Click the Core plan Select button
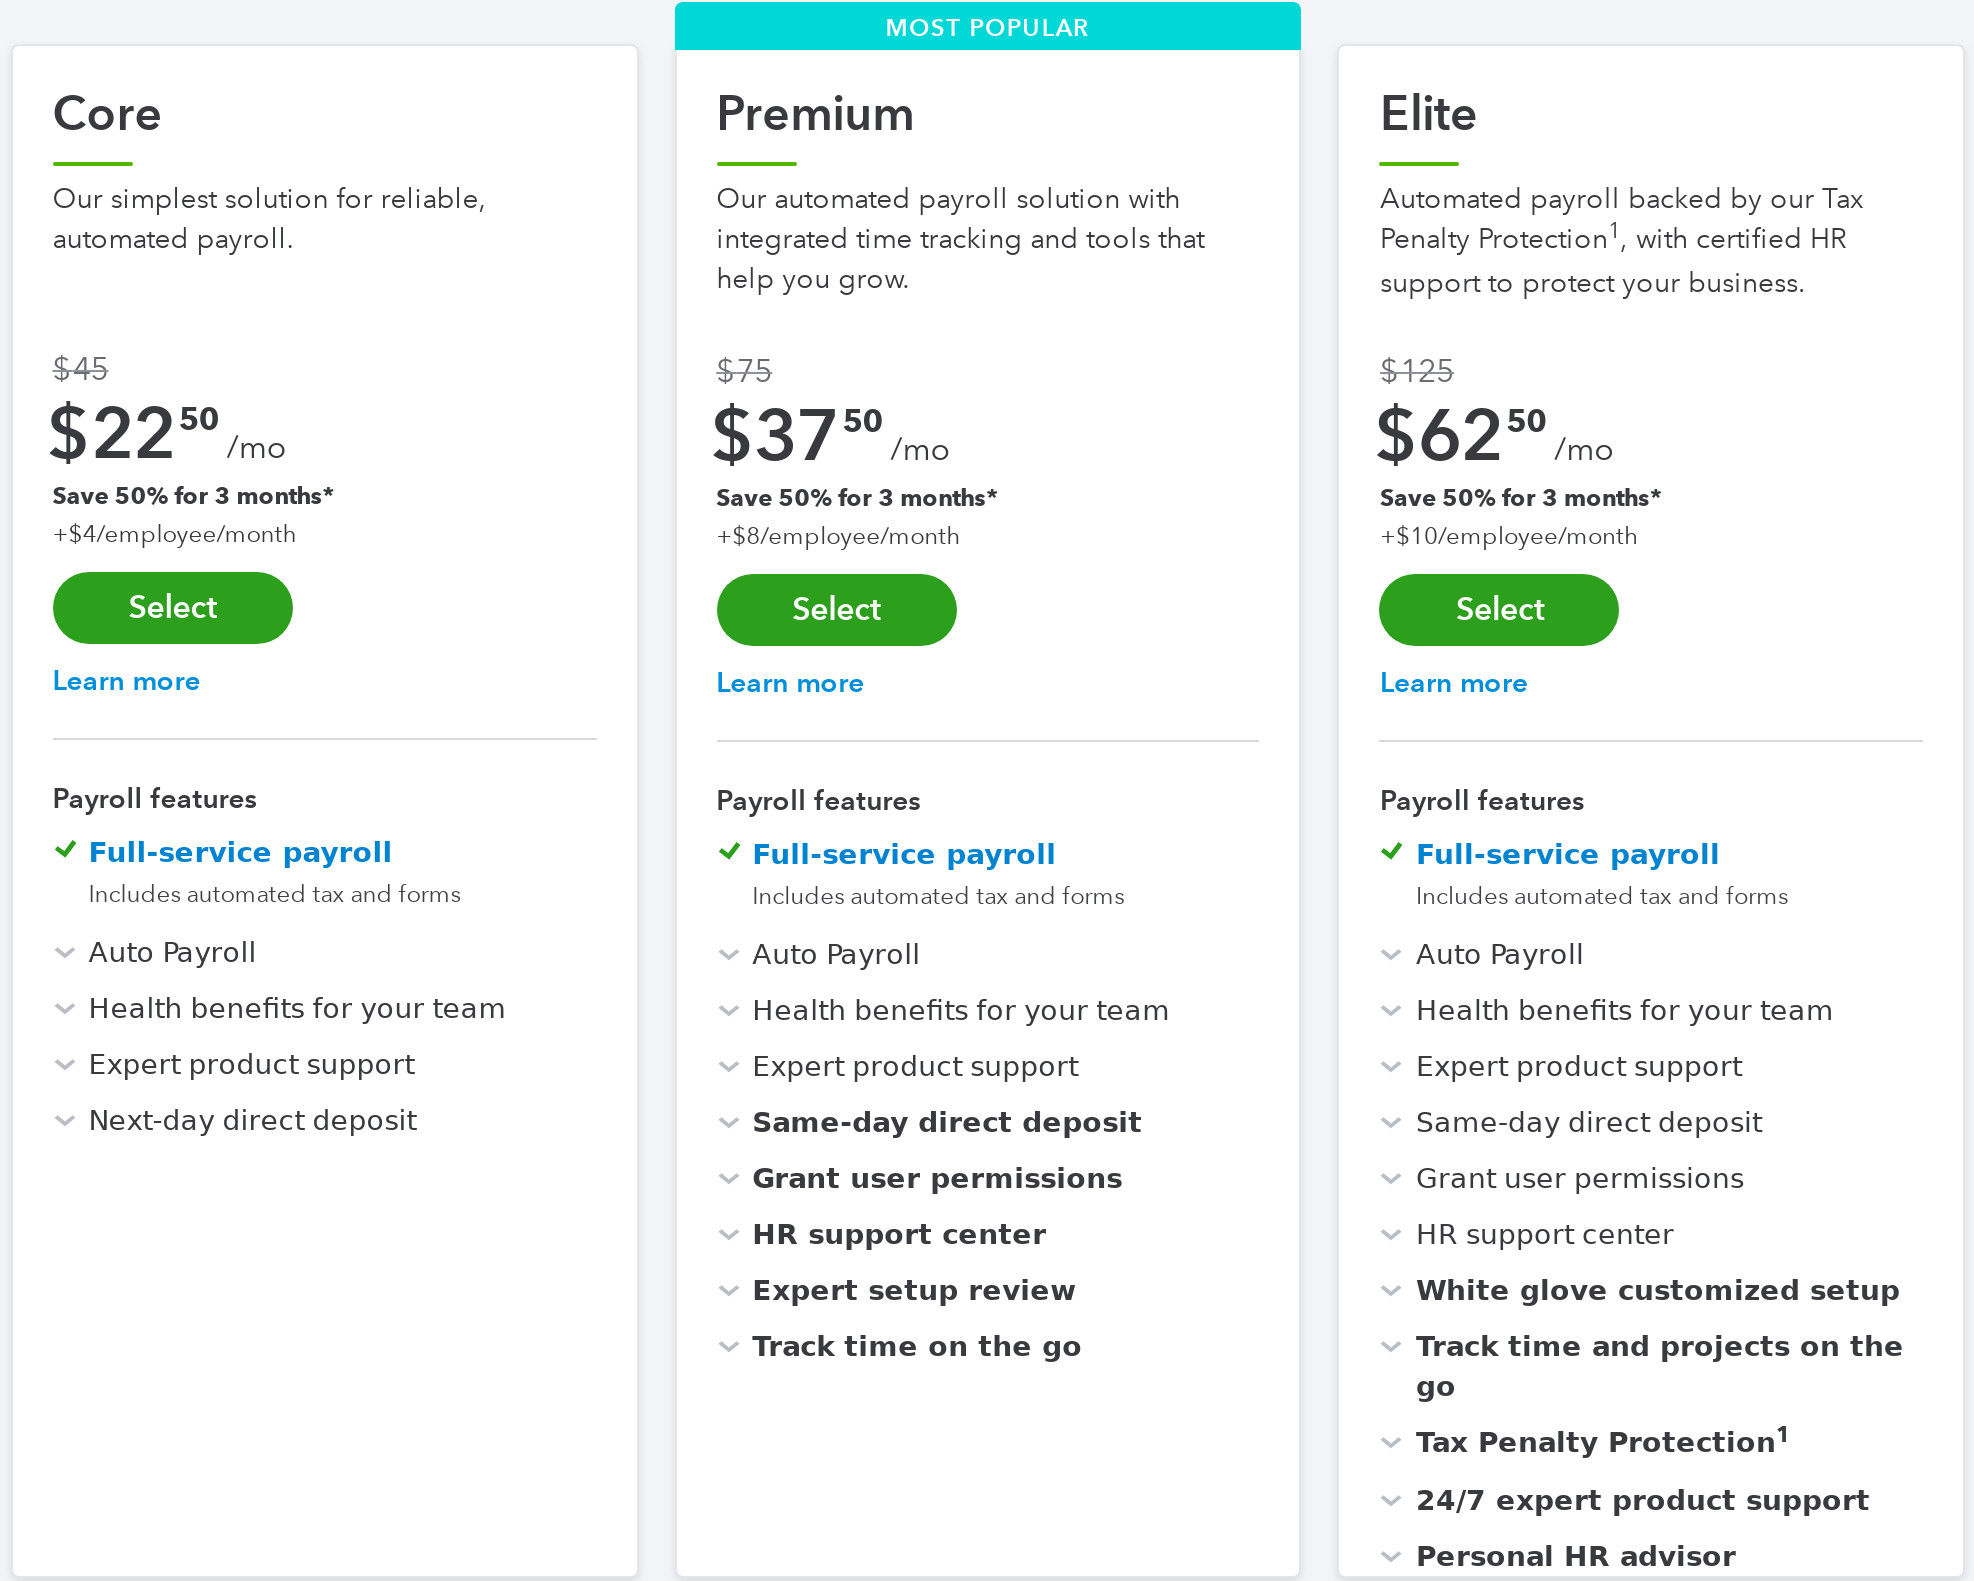1974x1581 pixels. click(173, 607)
